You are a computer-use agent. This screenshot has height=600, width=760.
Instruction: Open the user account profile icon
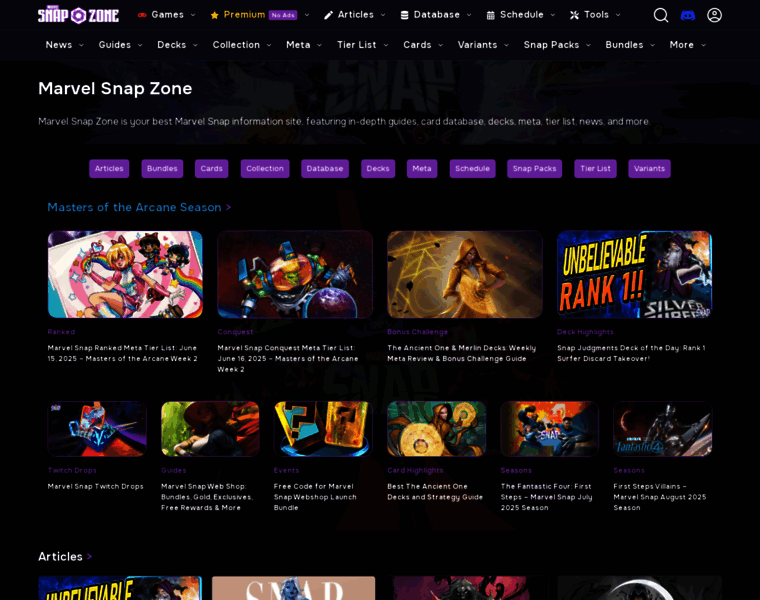714,15
